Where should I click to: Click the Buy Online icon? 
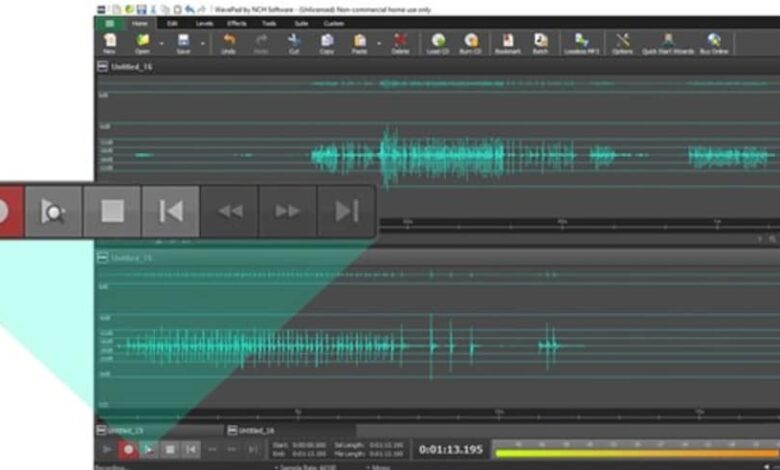coord(714,43)
